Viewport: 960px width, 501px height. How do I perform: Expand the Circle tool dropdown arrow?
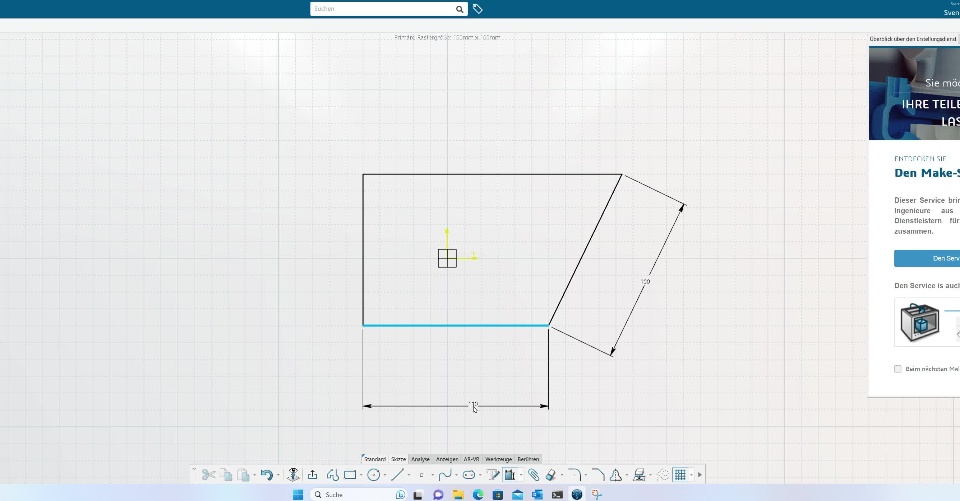(385, 475)
